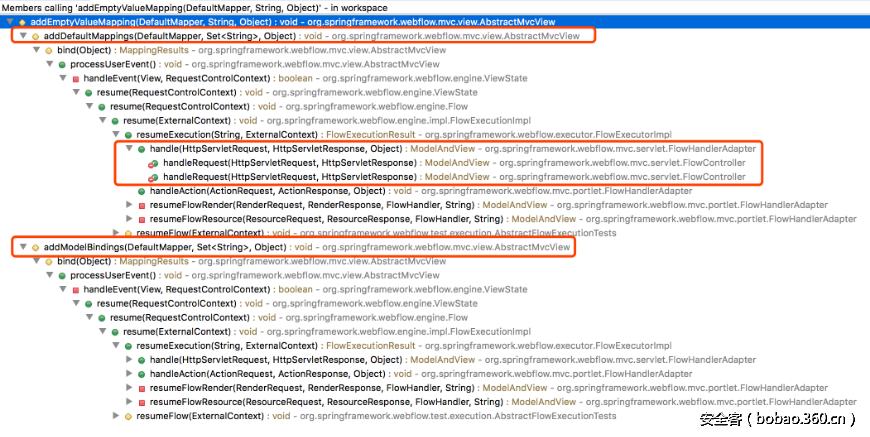
Task: Collapse the first handle(HttpServletRequest) node
Action: (x=128, y=148)
